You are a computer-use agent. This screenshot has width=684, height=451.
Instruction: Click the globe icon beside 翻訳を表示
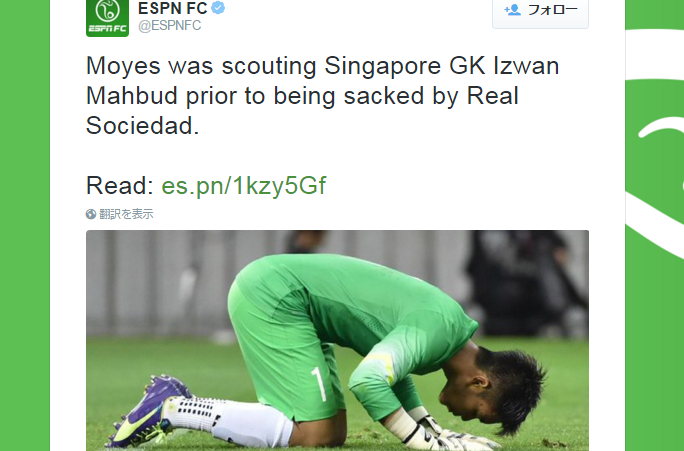(x=91, y=214)
